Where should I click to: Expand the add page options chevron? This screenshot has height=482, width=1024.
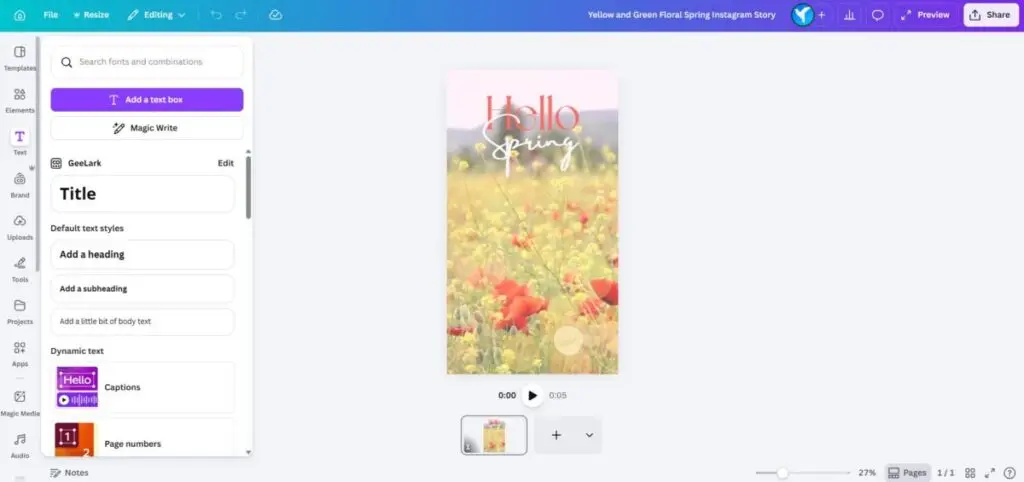point(589,435)
